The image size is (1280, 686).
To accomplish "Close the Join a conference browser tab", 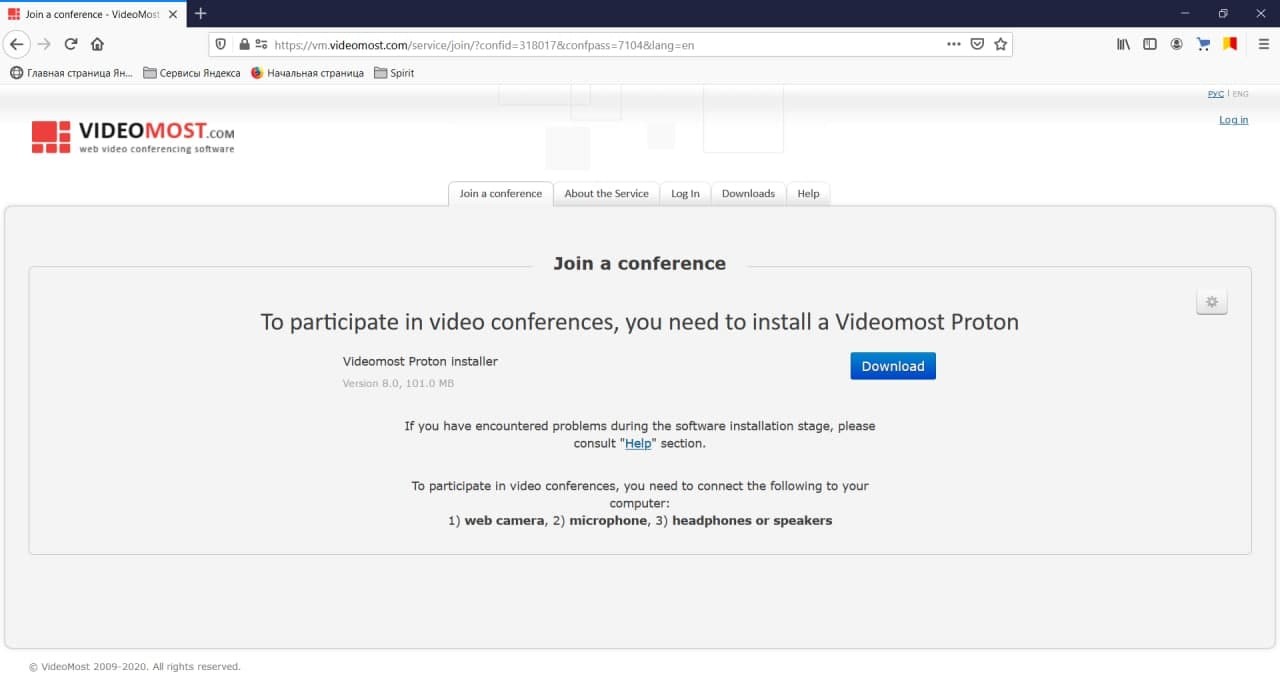I will [x=175, y=14].
